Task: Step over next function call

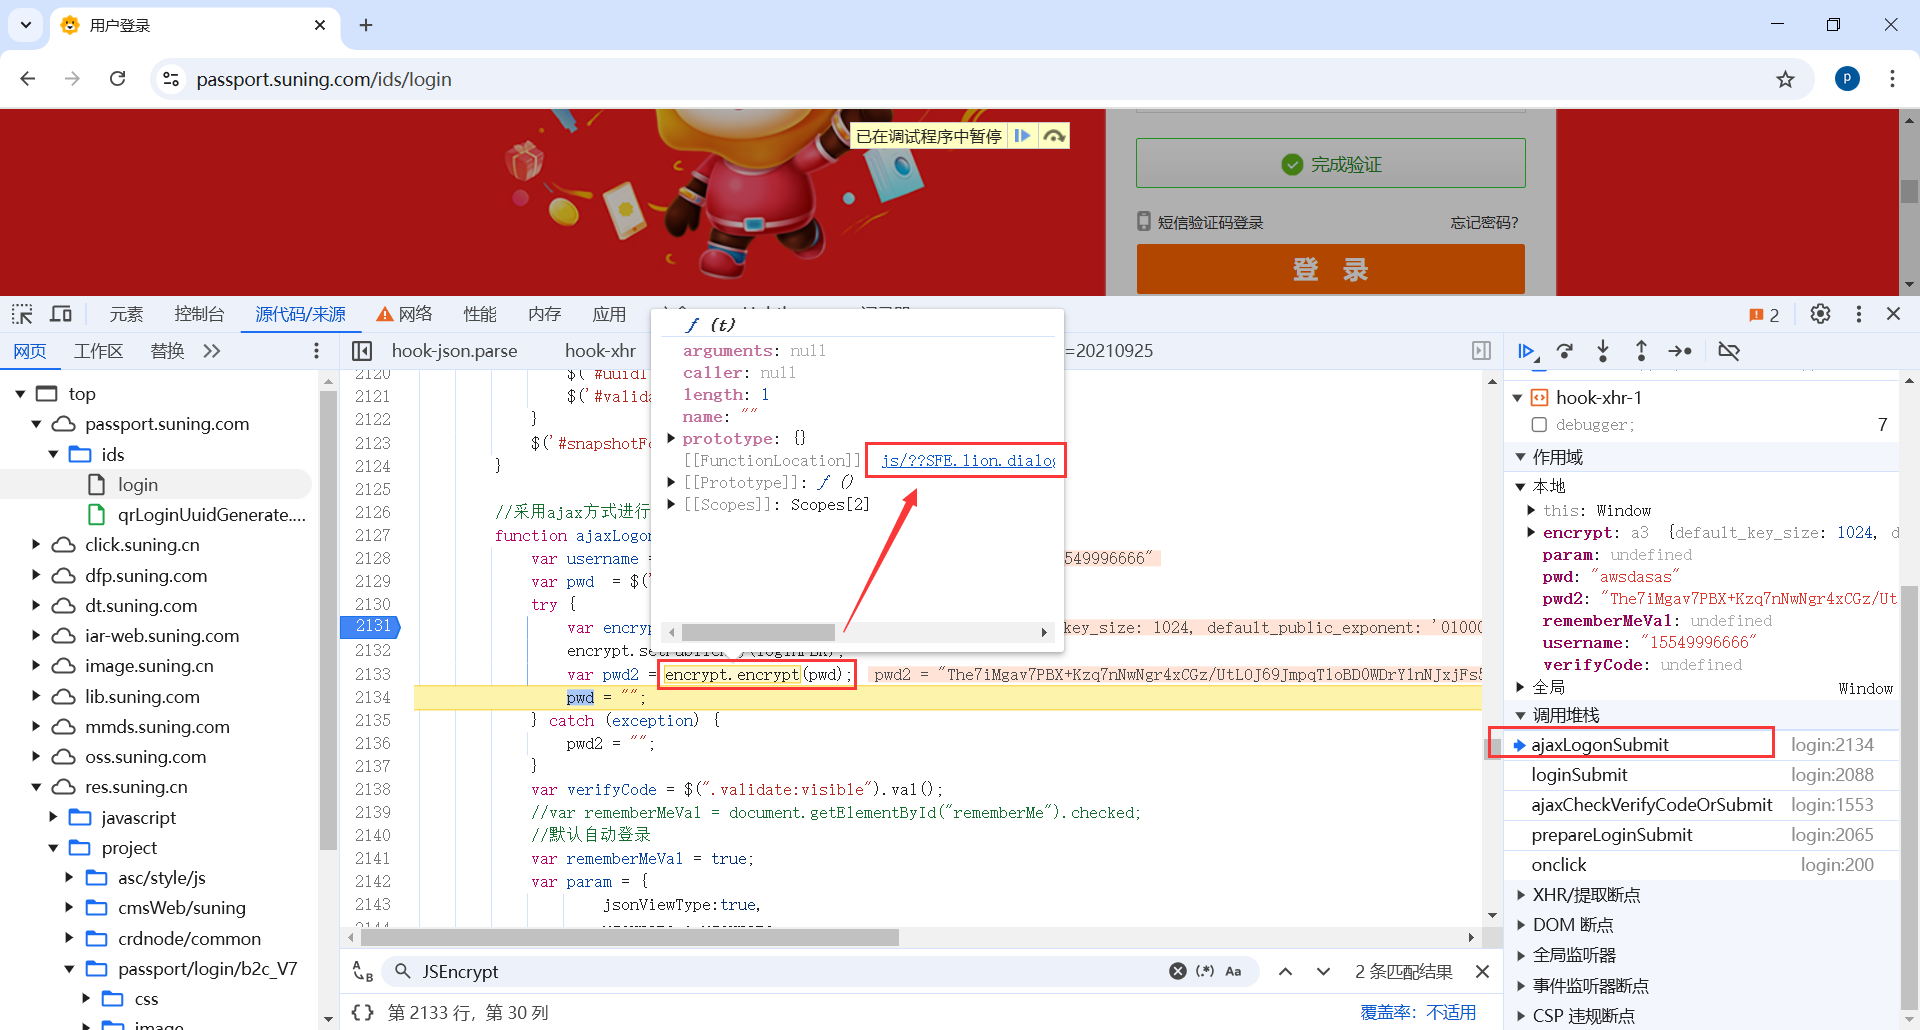Action: pos(1565,351)
